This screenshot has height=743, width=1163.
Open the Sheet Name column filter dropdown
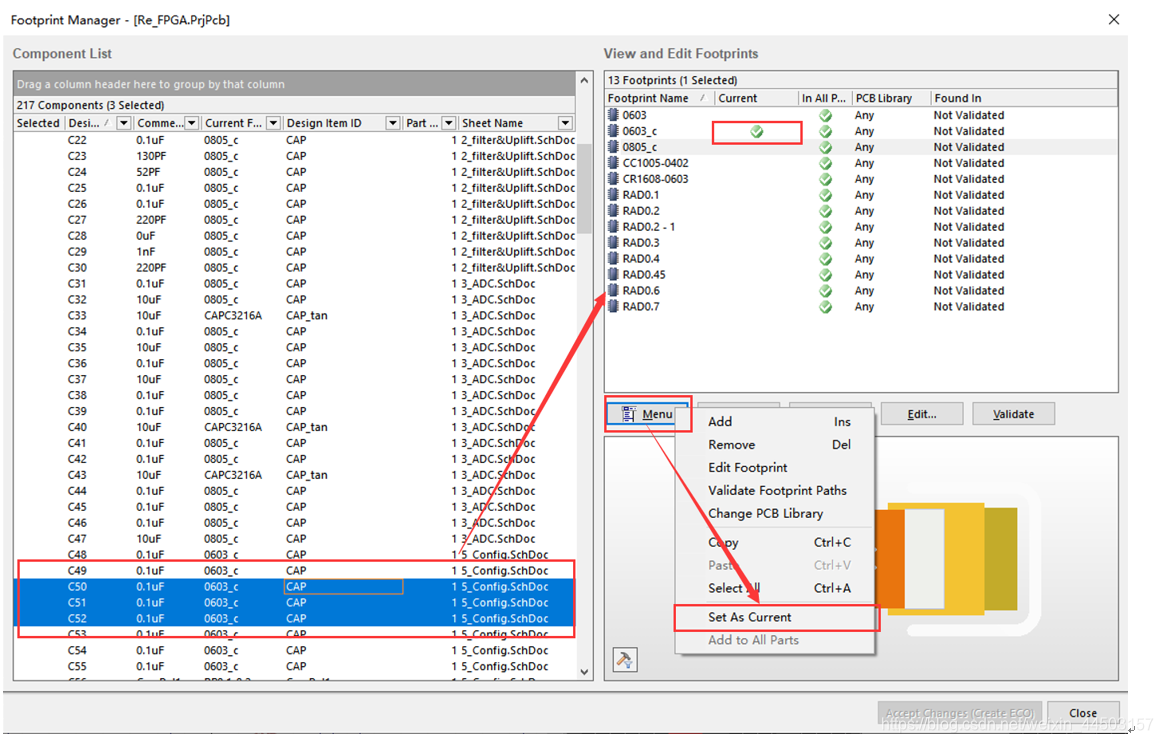[x=565, y=123]
